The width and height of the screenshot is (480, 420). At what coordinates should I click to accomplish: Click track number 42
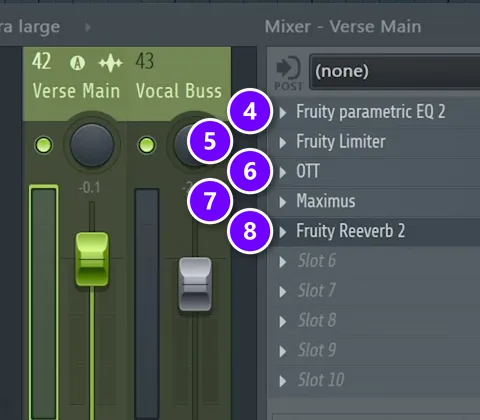pyautogui.click(x=42, y=61)
